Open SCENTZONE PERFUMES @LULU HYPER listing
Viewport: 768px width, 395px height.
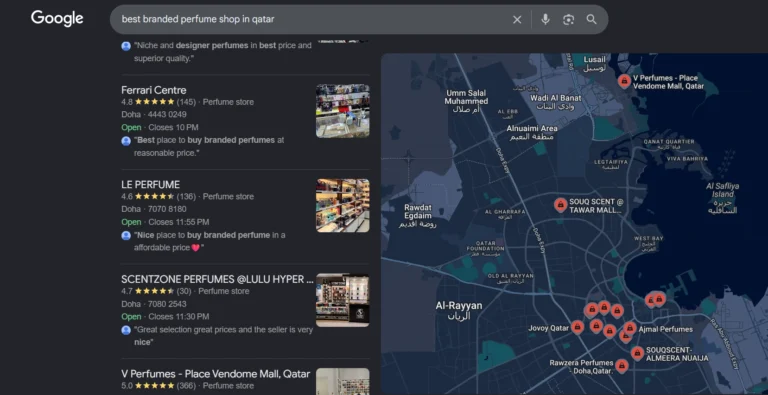click(x=217, y=279)
